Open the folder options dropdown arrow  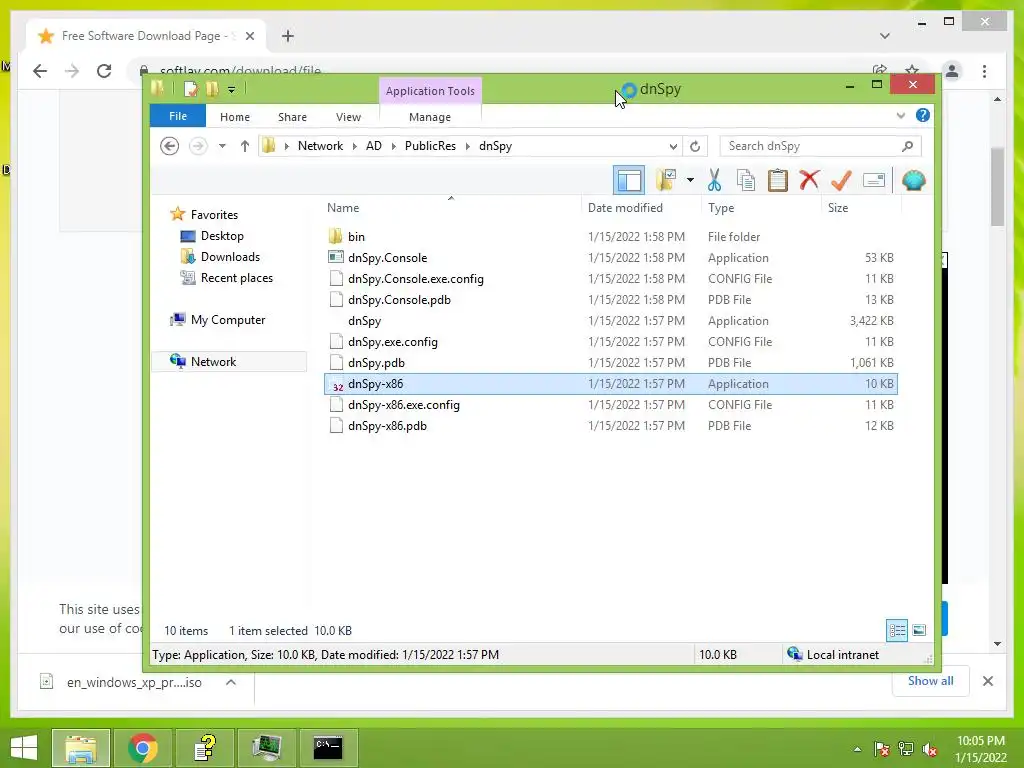tap(690, 180)
